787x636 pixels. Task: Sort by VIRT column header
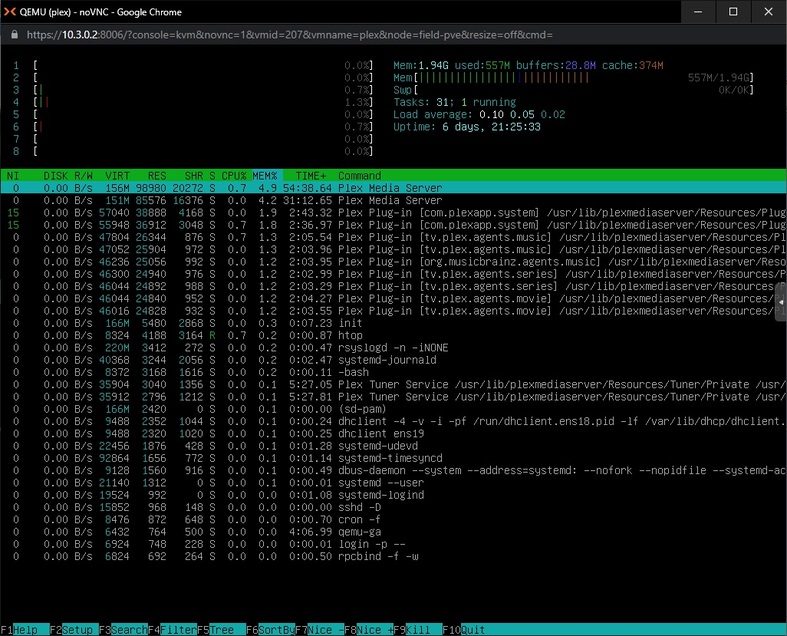[x=117, y=176]
